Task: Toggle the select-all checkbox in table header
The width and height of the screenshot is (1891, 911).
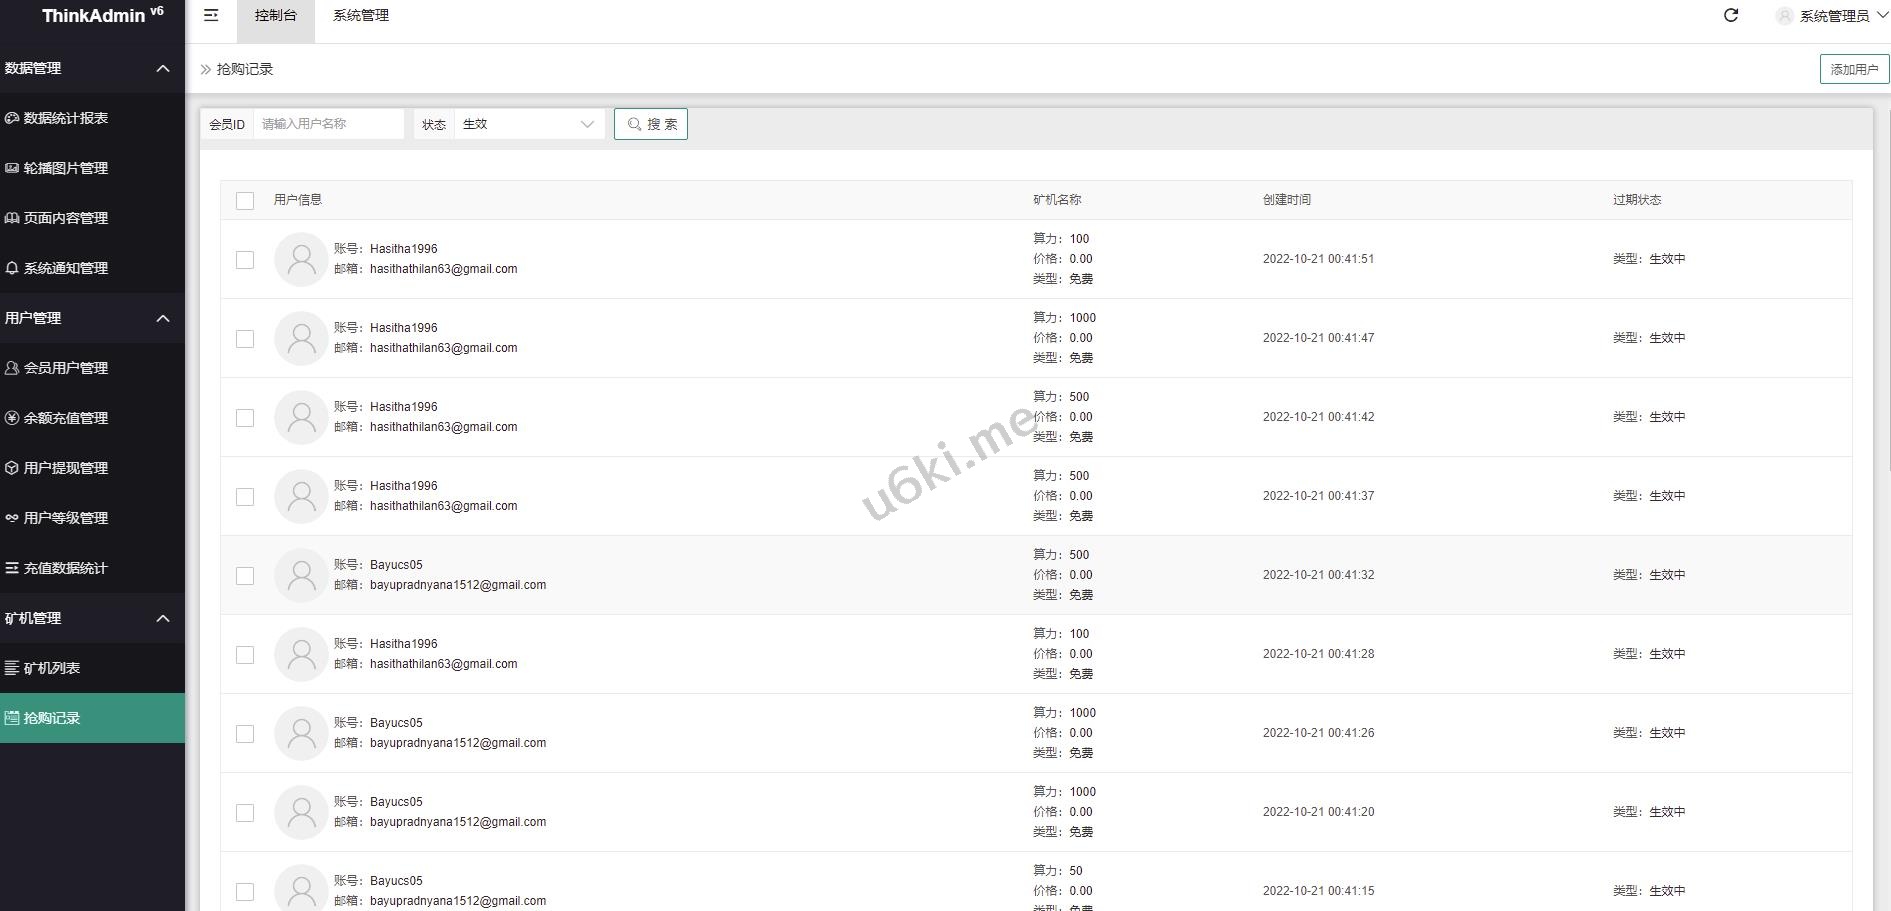Action: coord(245,201)
